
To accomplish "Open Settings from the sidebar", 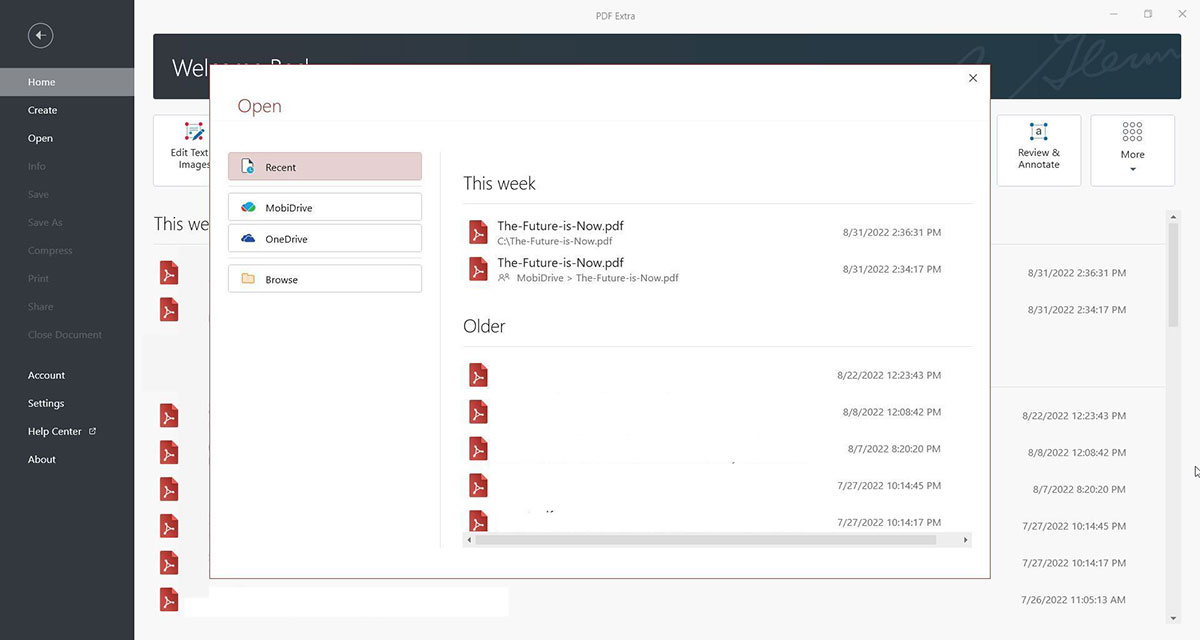I will (x=46, y=403).
